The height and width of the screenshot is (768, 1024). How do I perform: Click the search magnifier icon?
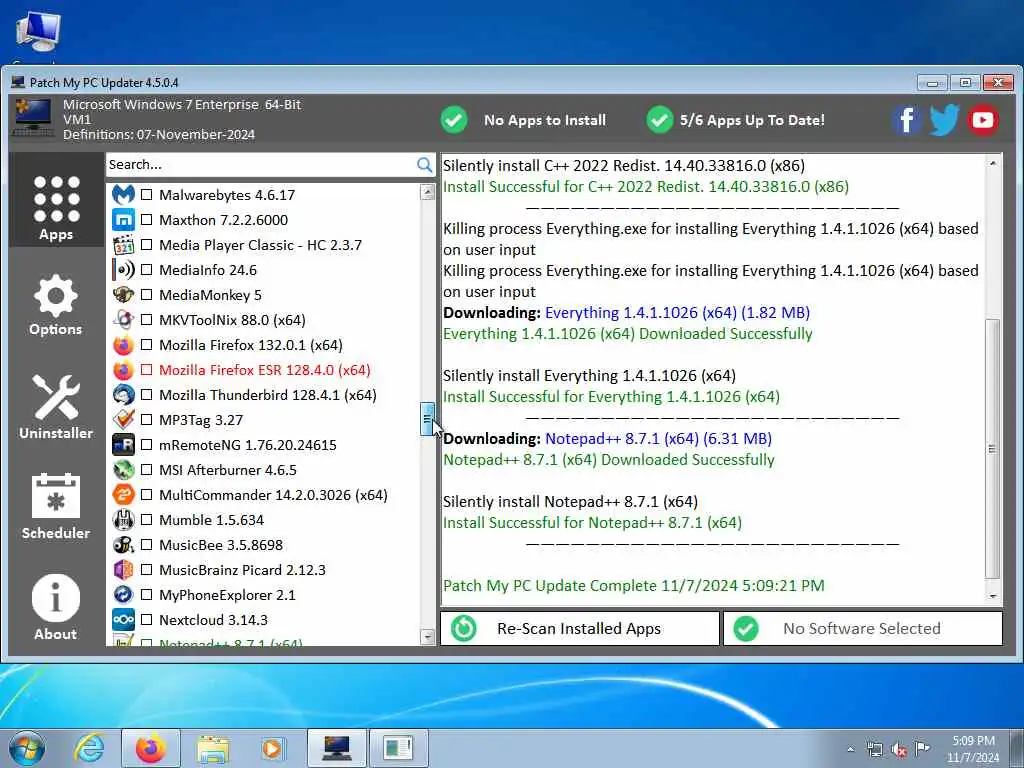click(424, 165)
